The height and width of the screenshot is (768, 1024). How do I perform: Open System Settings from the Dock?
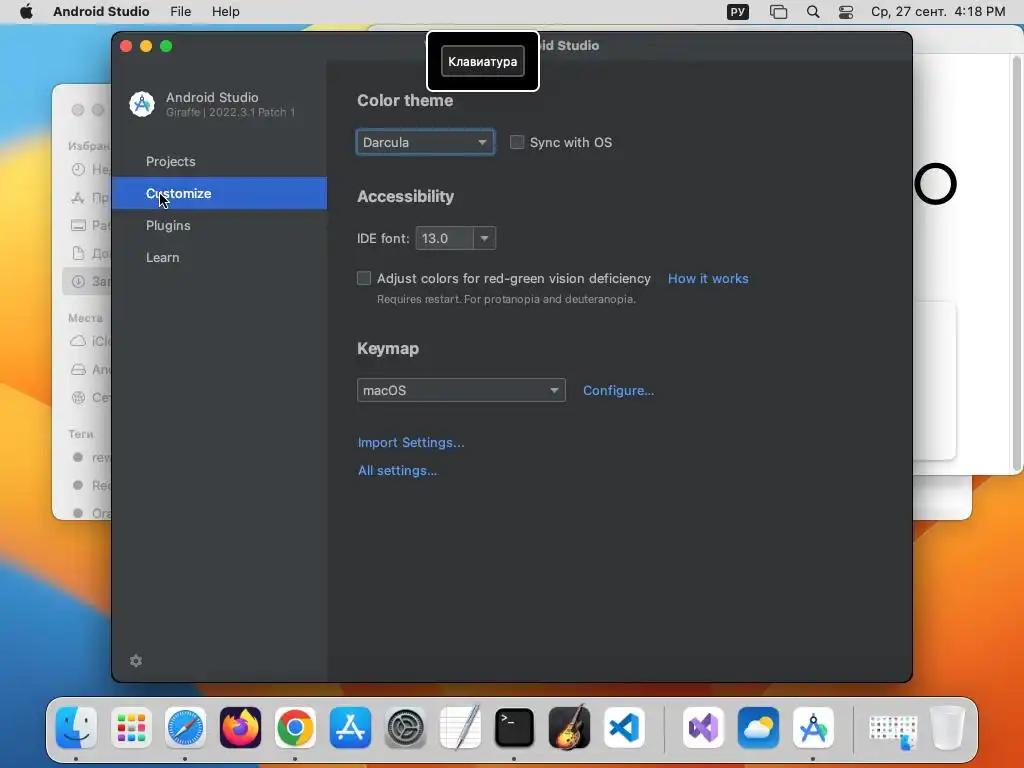[x=405, y=727]
